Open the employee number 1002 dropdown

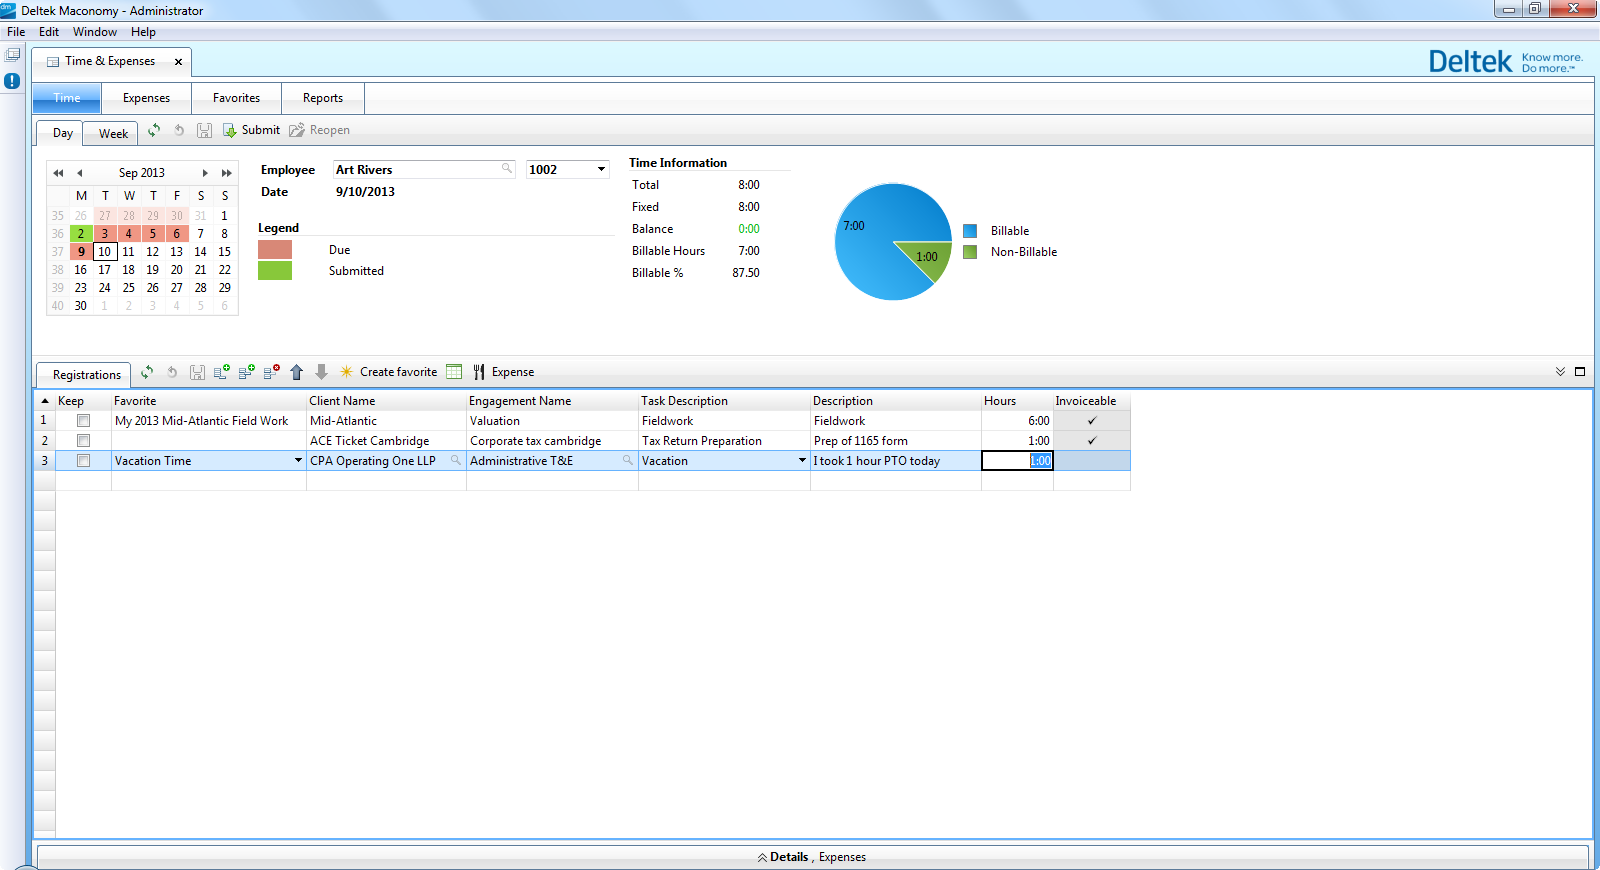click(x=601, y=170)
